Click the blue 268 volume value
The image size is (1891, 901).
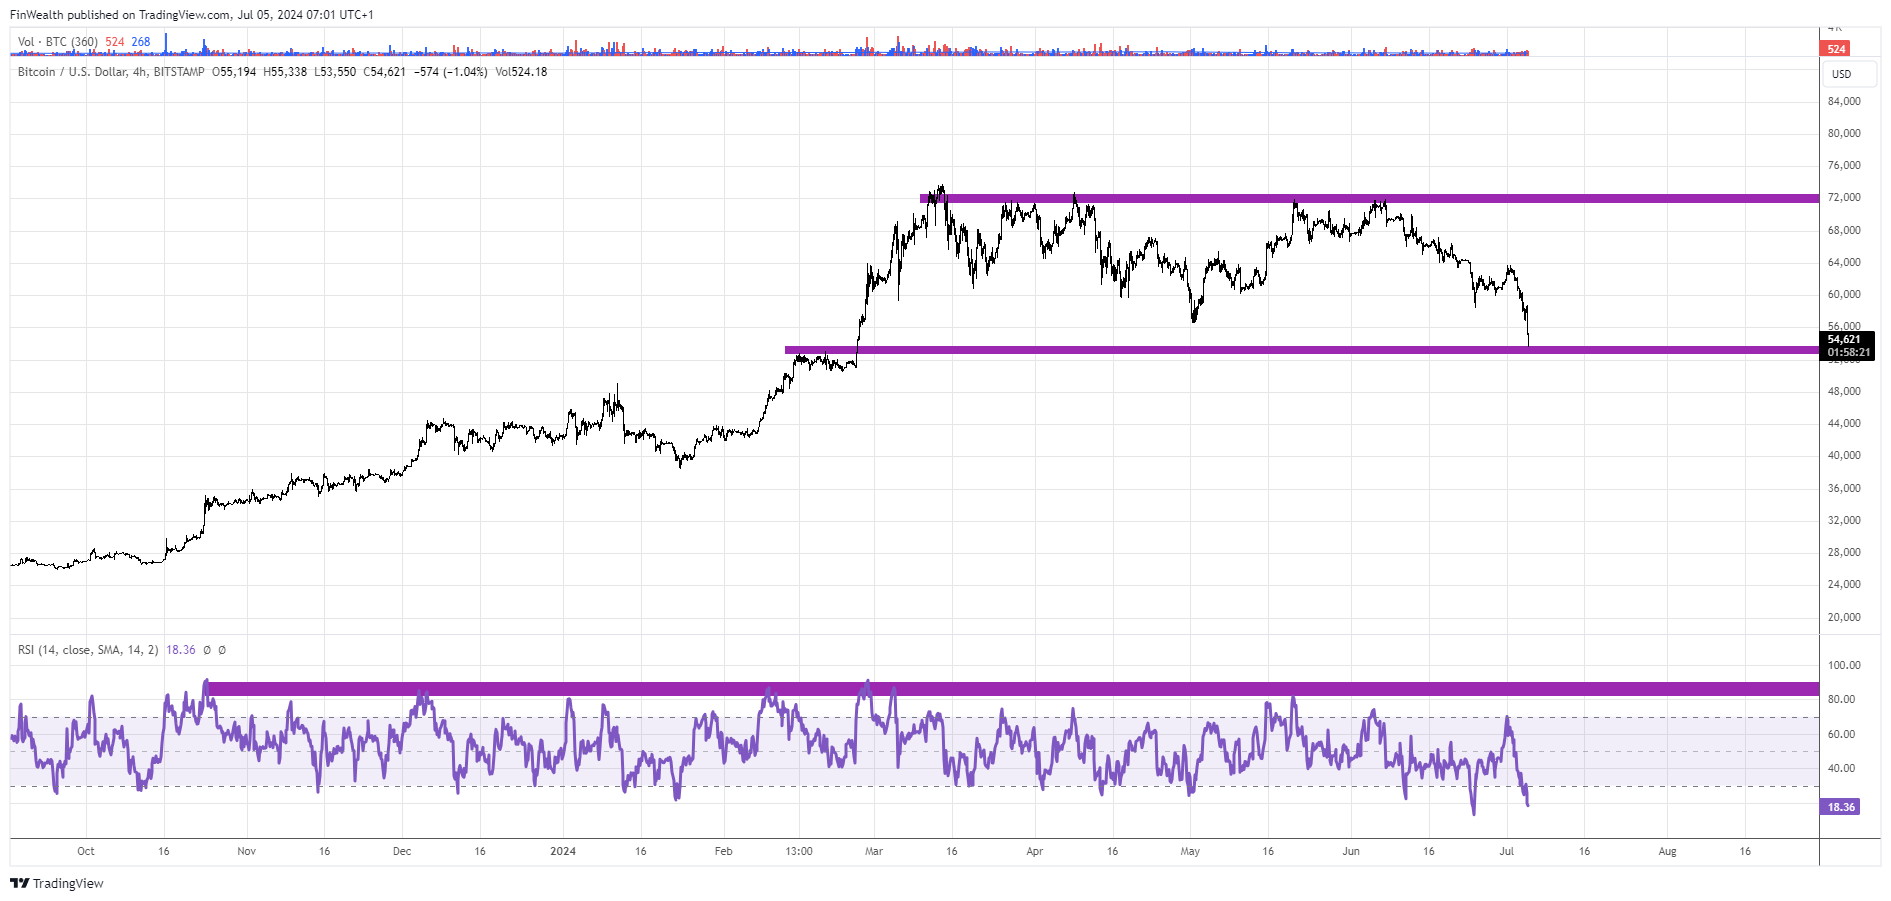pos(141,42)
